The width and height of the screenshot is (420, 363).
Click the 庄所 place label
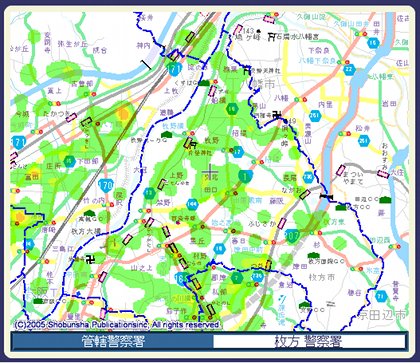click(x=54, y=166)
